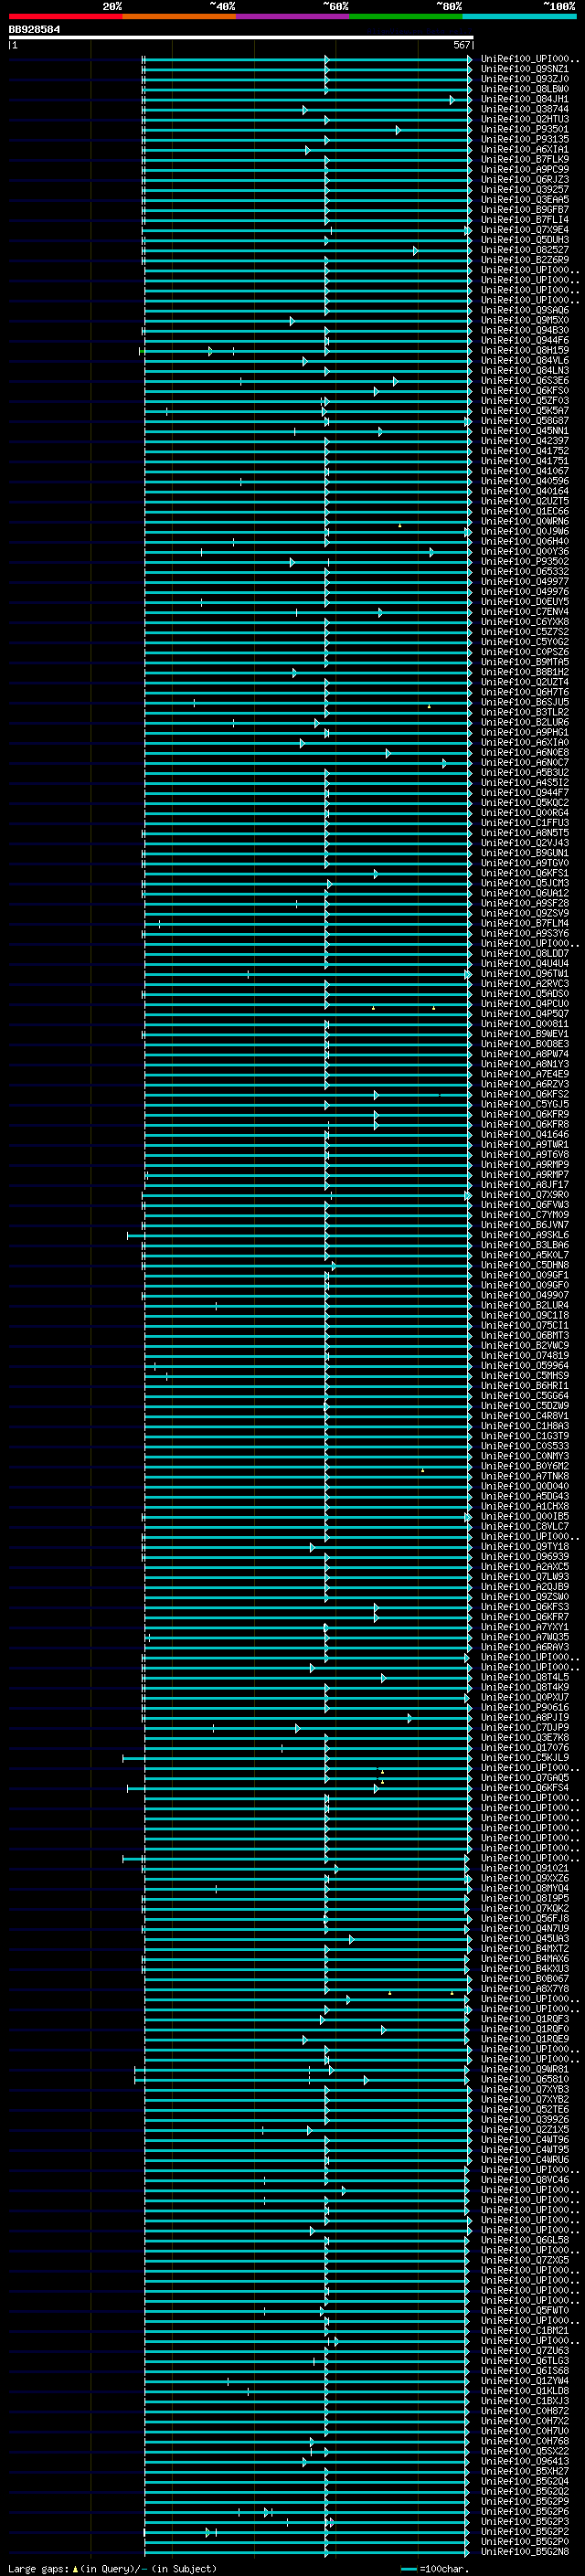585x2576 pixels.
Task: Select the label UniRef100_B5G2P2
Action: click(x=525, y=2531)
